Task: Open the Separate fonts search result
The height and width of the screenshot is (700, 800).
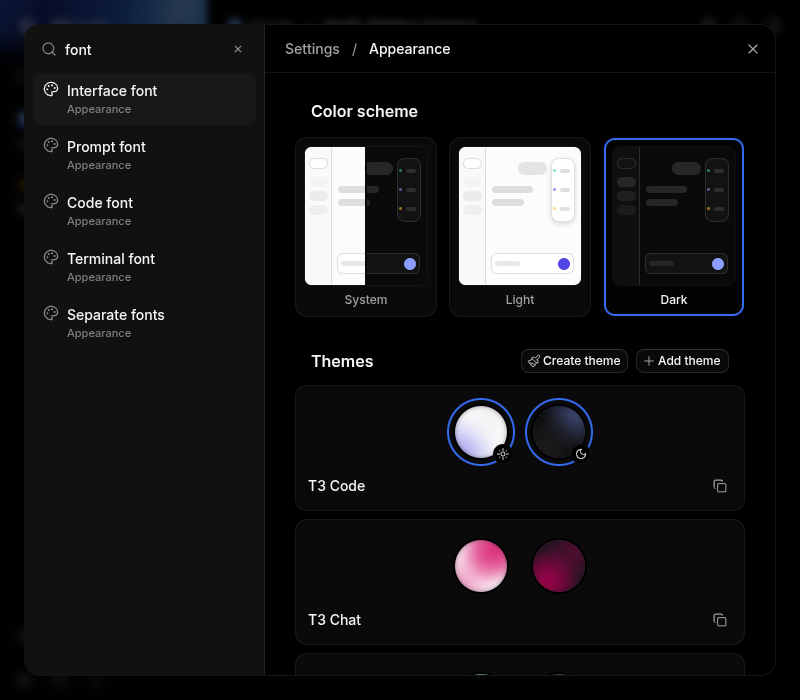Action: click(144, 323)
